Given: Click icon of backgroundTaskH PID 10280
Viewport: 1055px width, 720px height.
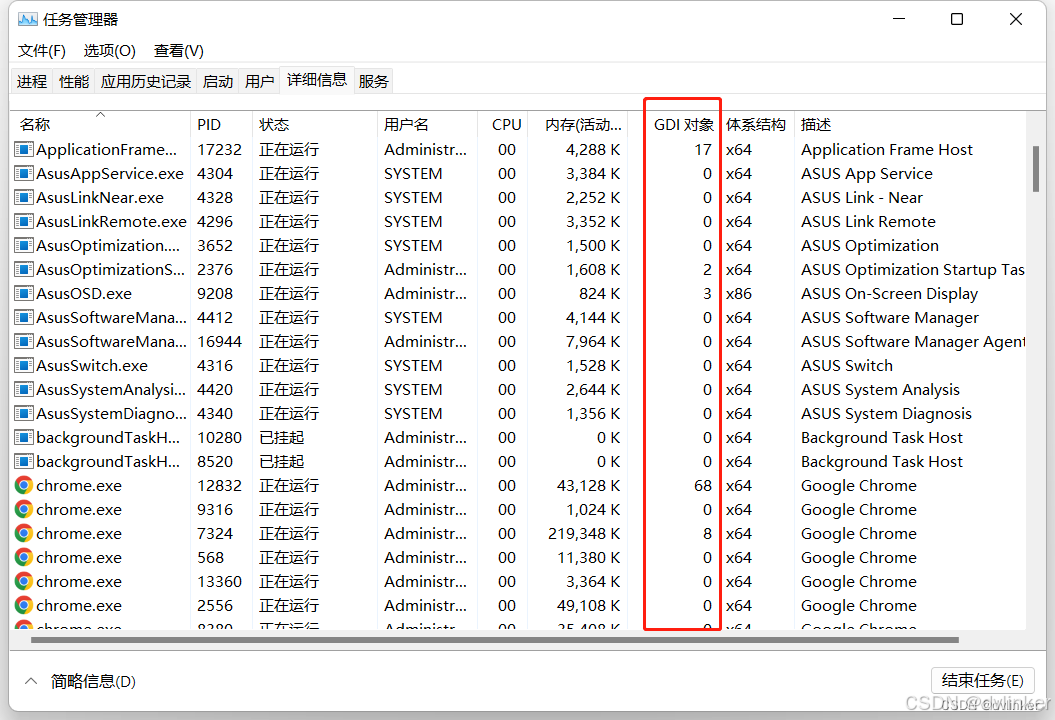Looking at the screenshot, I should coord(24,437).
